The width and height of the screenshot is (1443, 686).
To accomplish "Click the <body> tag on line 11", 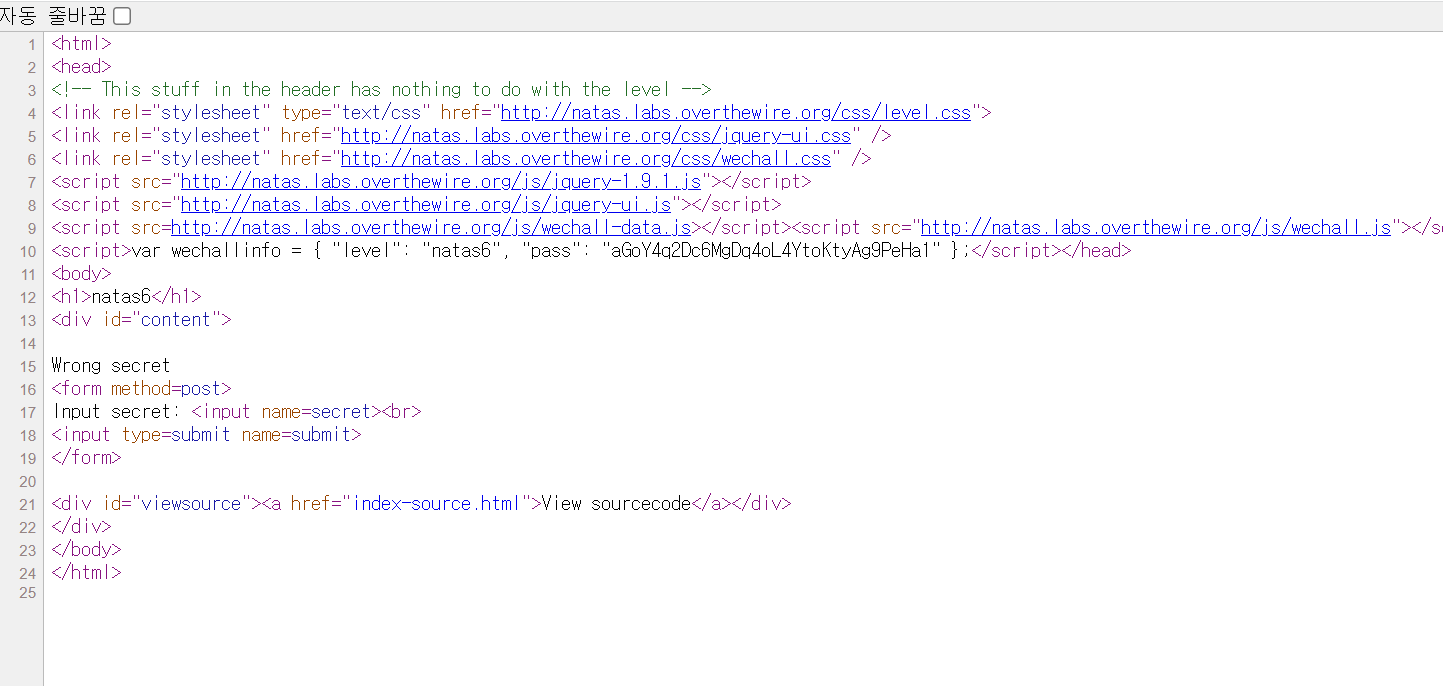I will coord(81,273).
